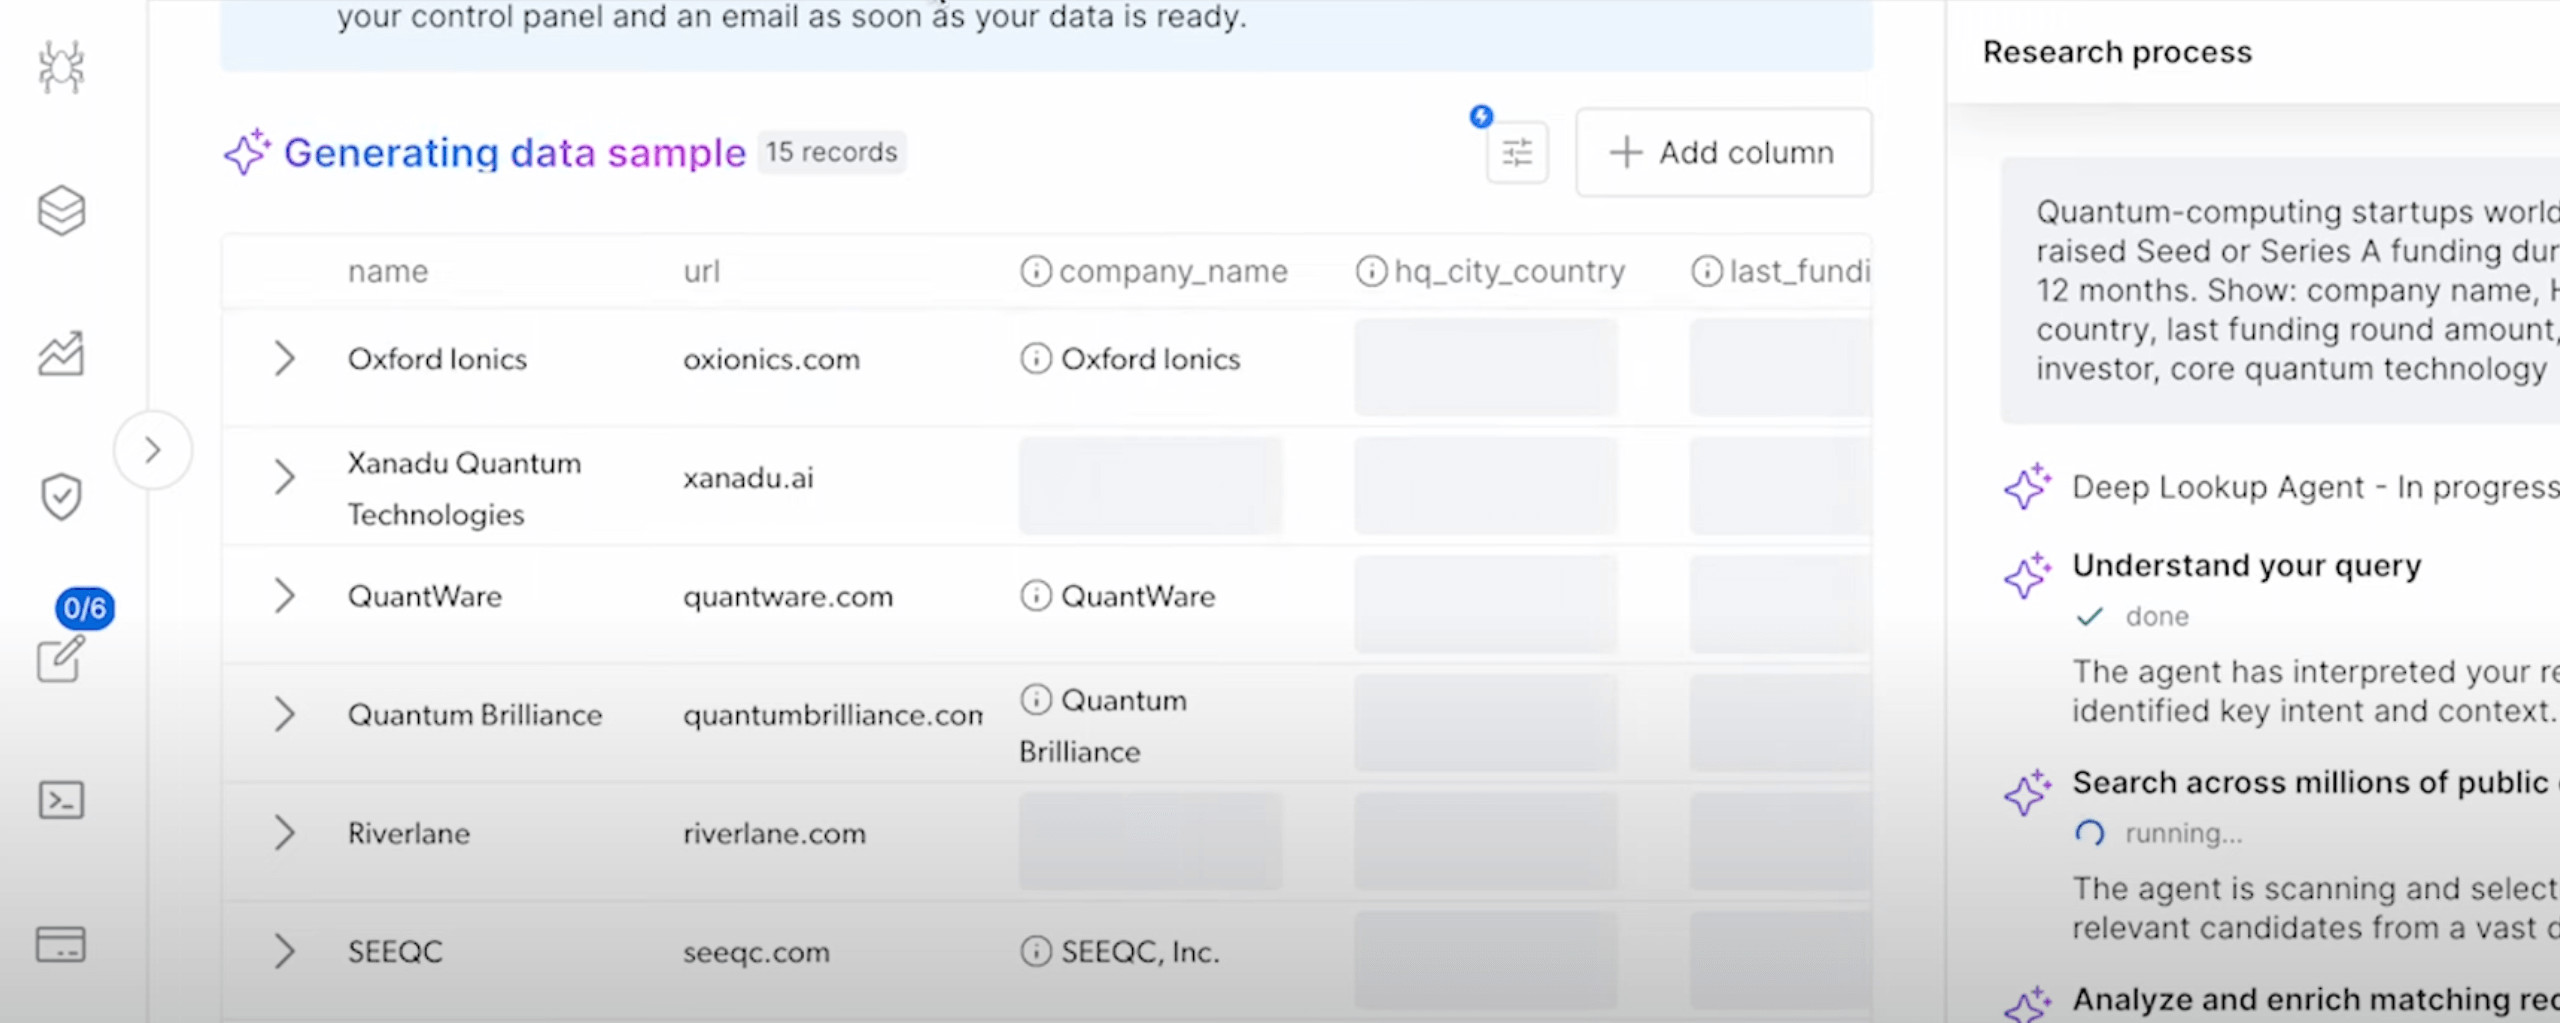Viewport: 2560px width, 1023px height.
Task: Click the quantware.com url cell
Action: click(788, 597)
